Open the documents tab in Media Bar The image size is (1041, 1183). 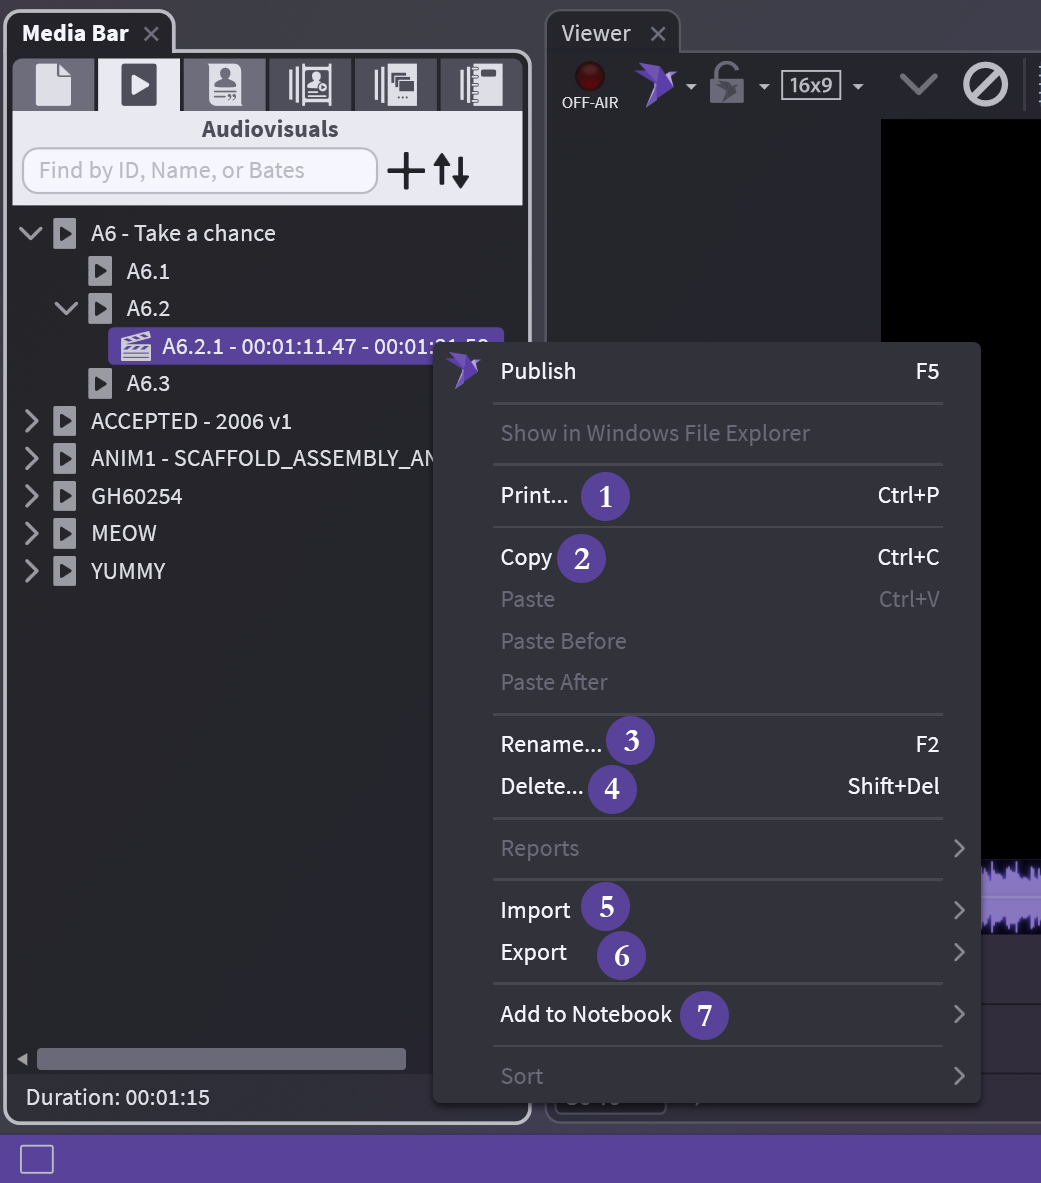click(x=54, y=84)
